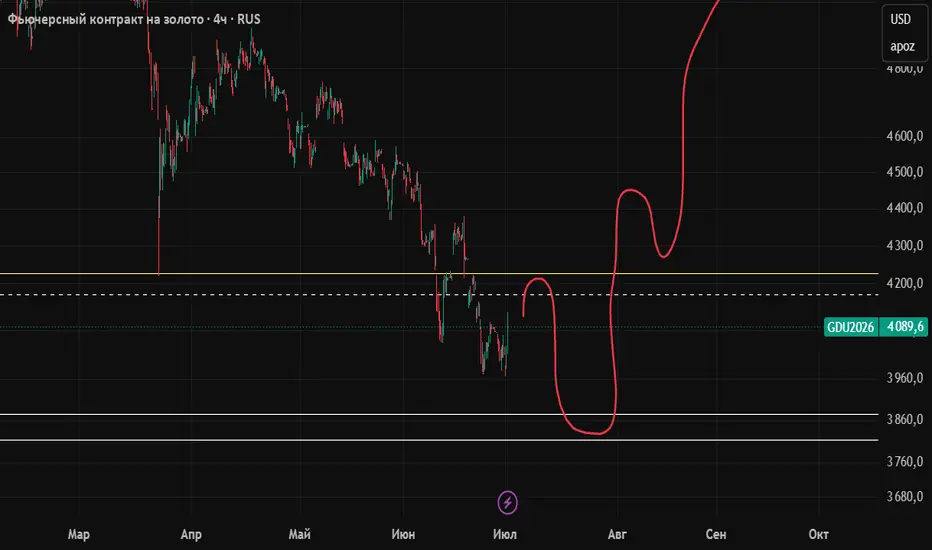Click the 4089,6 current price tag
This screenshot has width=932, height=550.
click(x=905, y=327)
